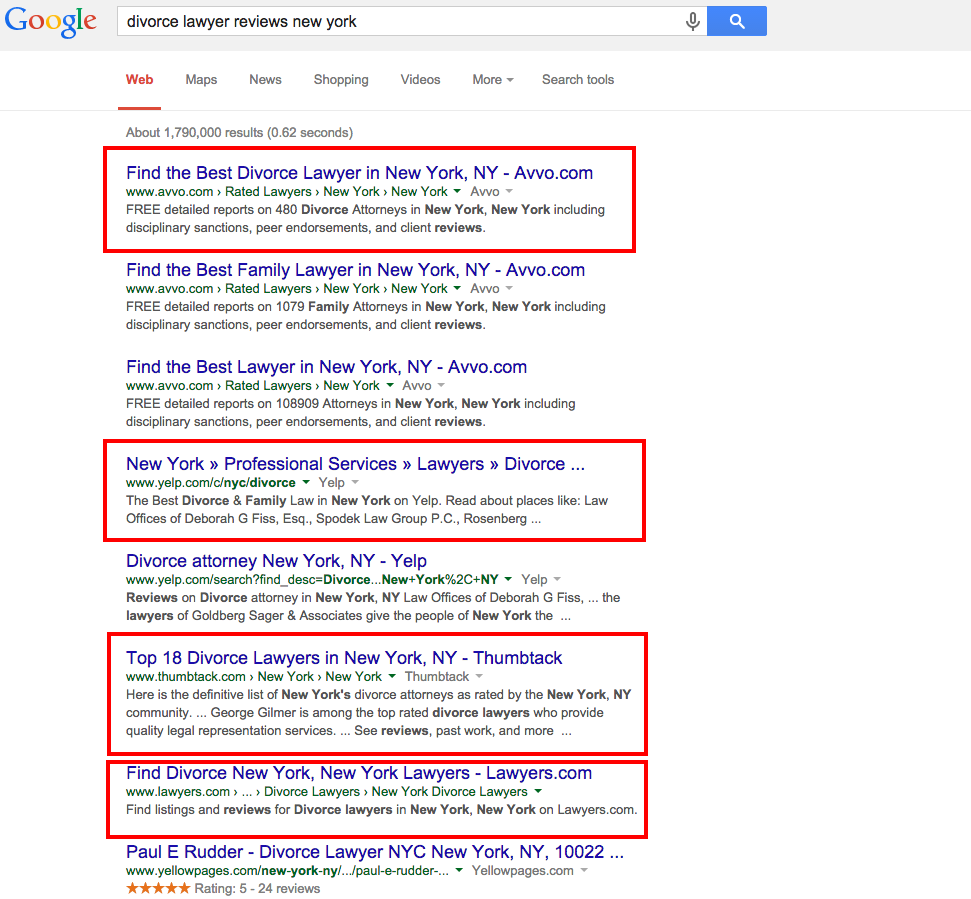The height and width of the screenshot is (899, 971).
Task: Click snippet 'The Best Divorce & Family Law in New York'
Action: 367,510
